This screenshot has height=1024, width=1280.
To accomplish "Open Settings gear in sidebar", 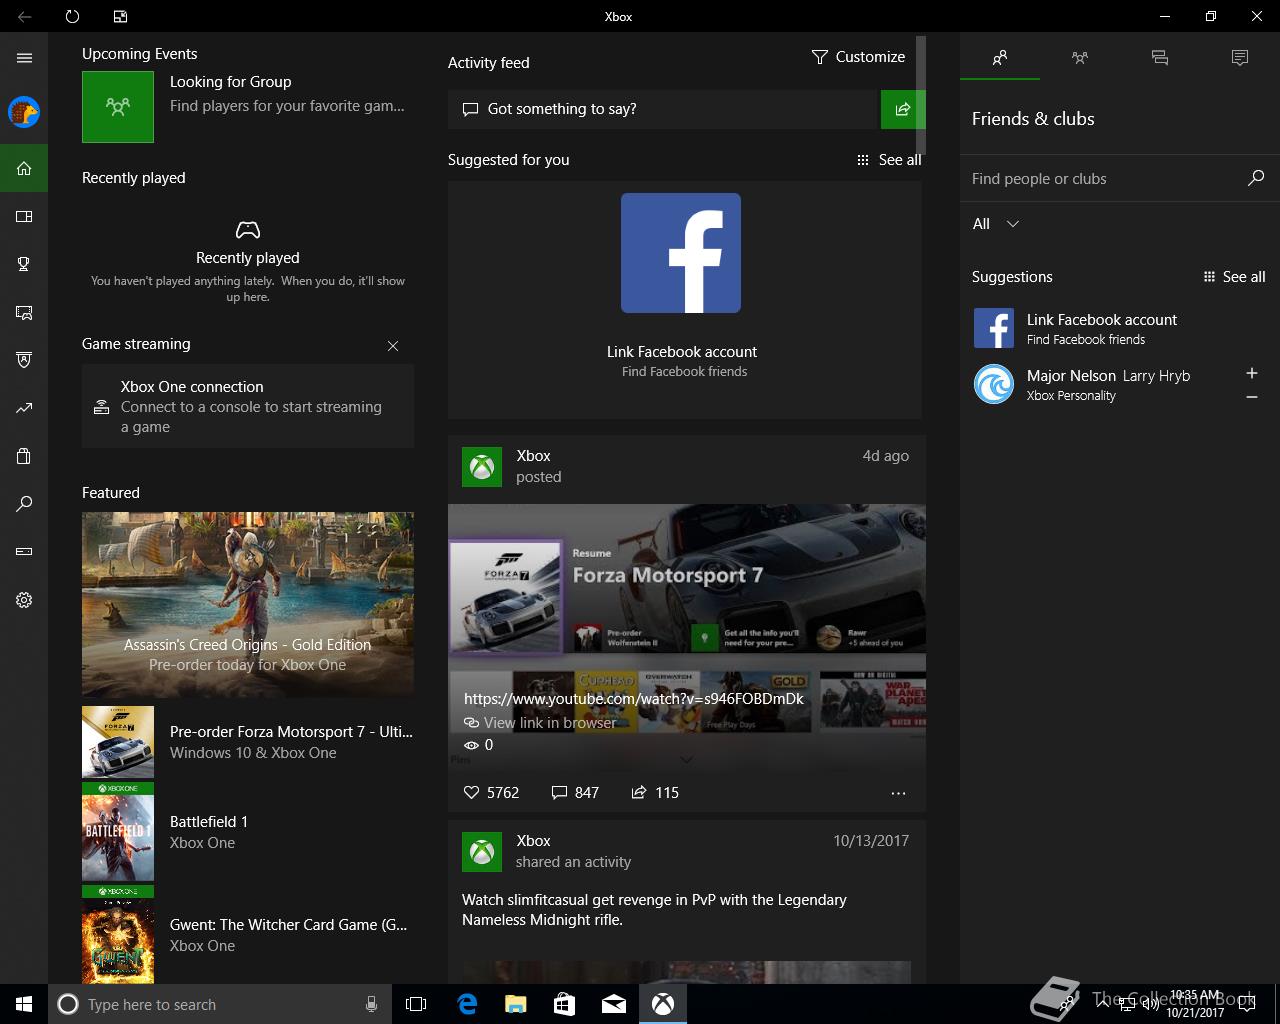I will click(24, 600).
